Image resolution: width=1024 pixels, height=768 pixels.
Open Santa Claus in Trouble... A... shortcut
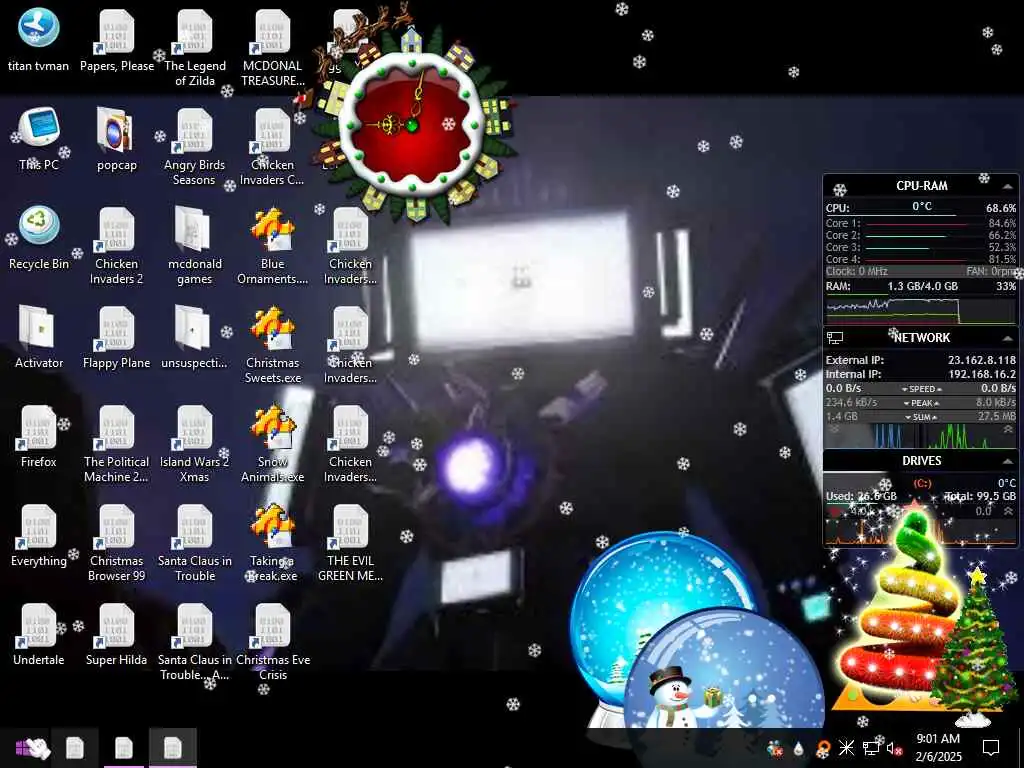195,643
